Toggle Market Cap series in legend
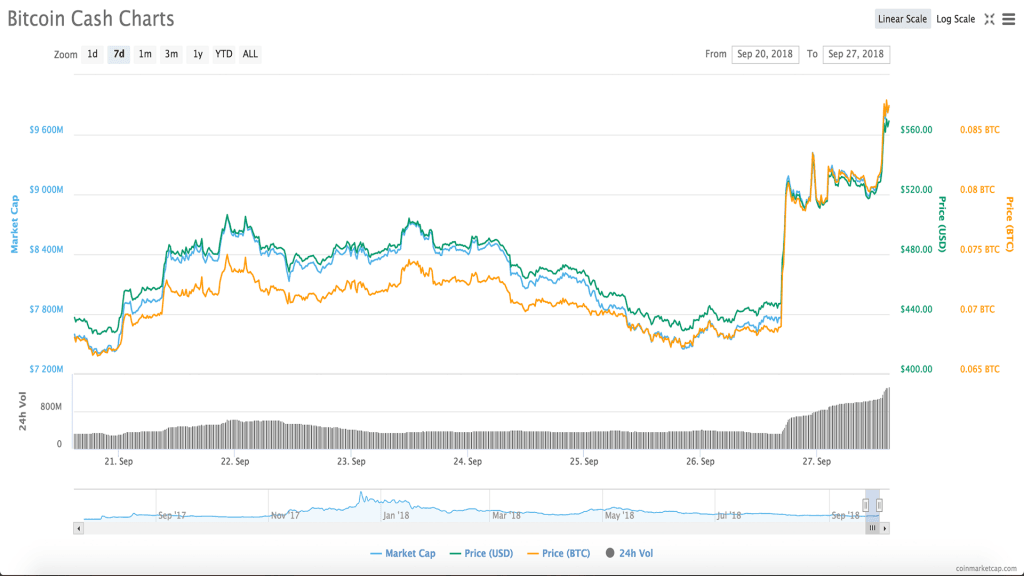Screen dimensions: 1024x576 (405, 553)
